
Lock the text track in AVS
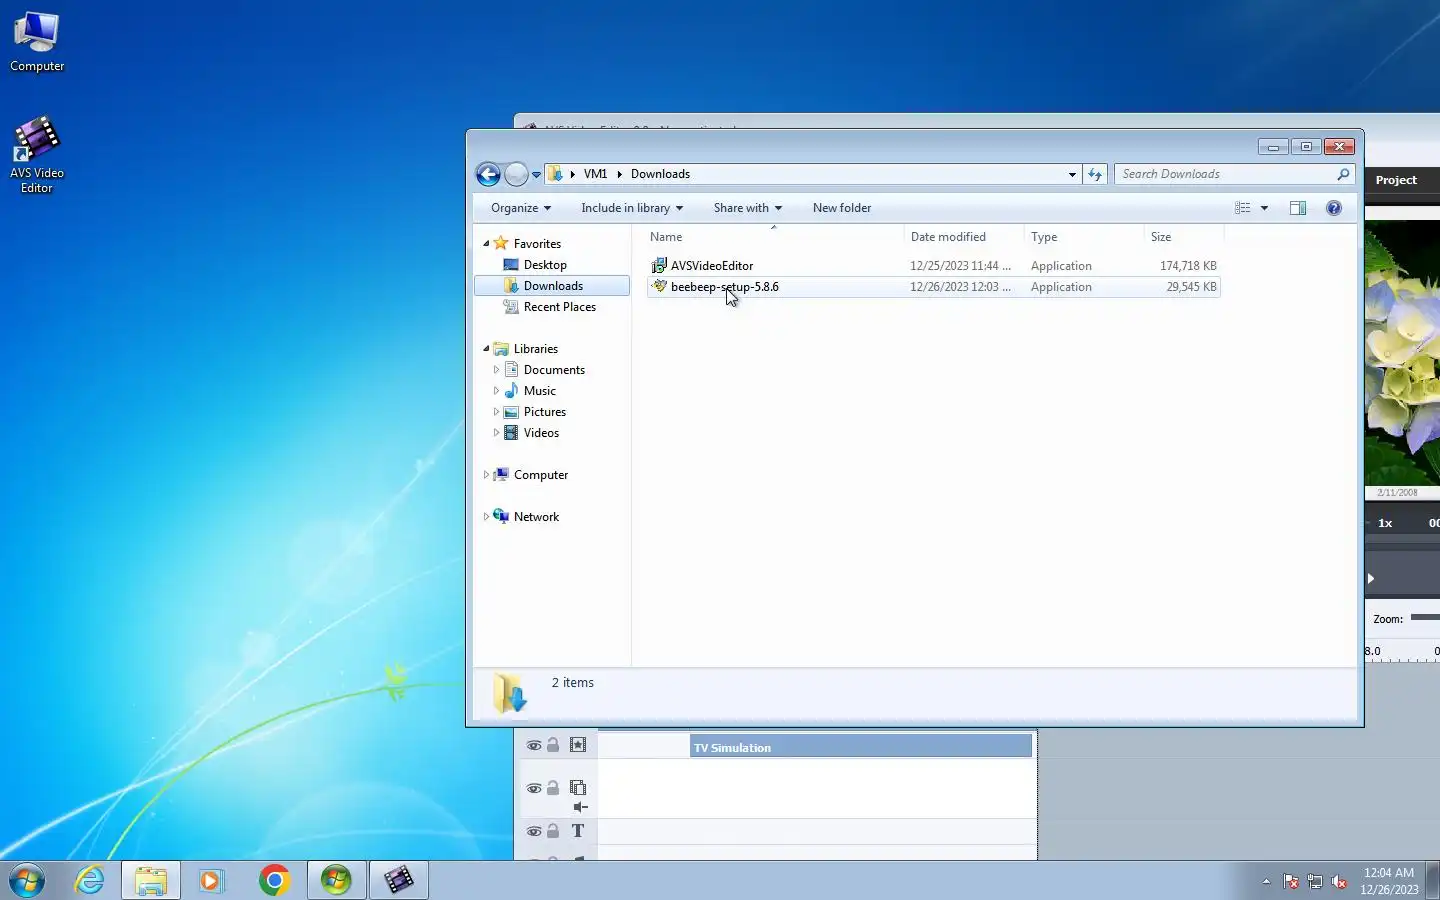[x=553, y=831]
